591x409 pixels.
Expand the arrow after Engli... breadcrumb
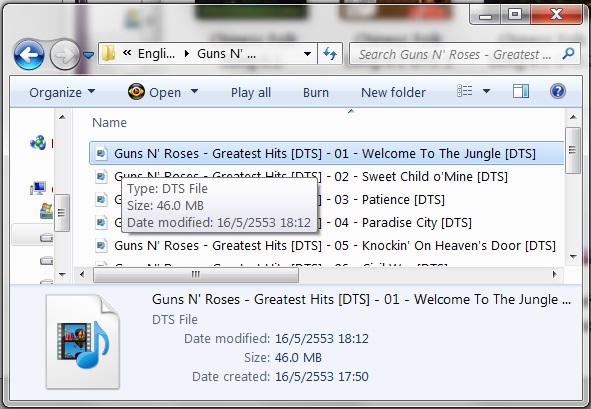pos(187,54)
